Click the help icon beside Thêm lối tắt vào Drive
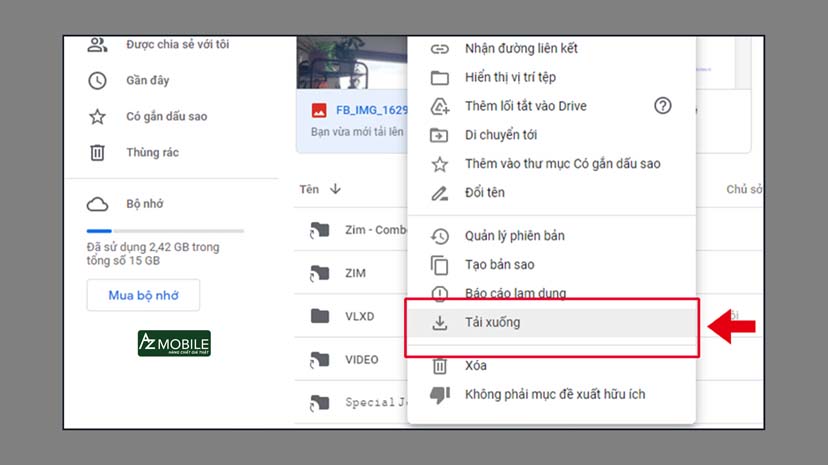Viewport: 828px width, 465px height. pyautogui.click(x=662, y=106)
